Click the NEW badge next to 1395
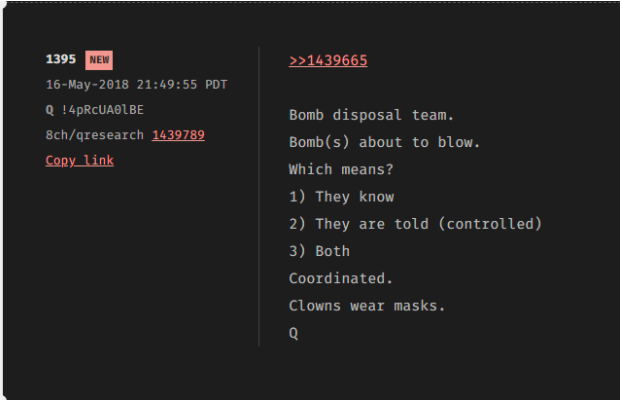Screen dimensions: 620x401 coord(99,60)
